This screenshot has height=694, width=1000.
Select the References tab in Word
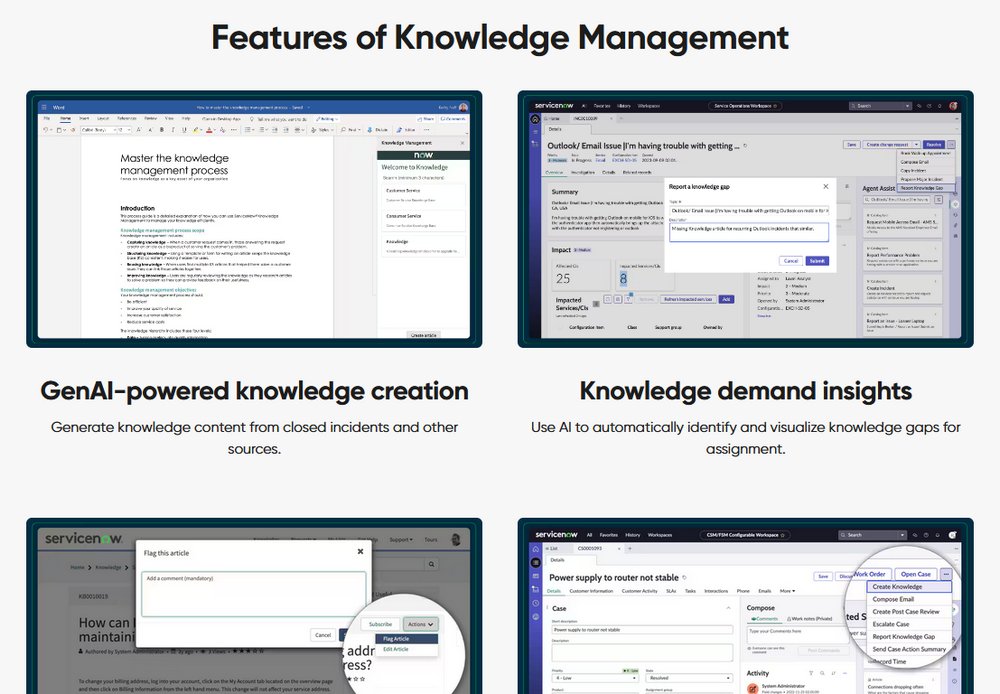127,119
